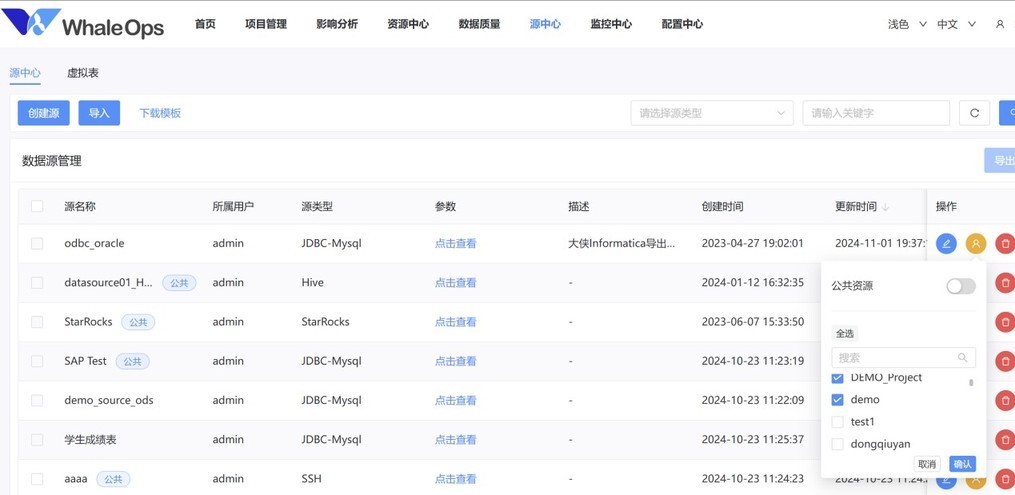Image resolution: width=1015 pixels, height=495 pixels.
Task: Click the edit icon for odbc_oracle
Action: tap(946, 244)
